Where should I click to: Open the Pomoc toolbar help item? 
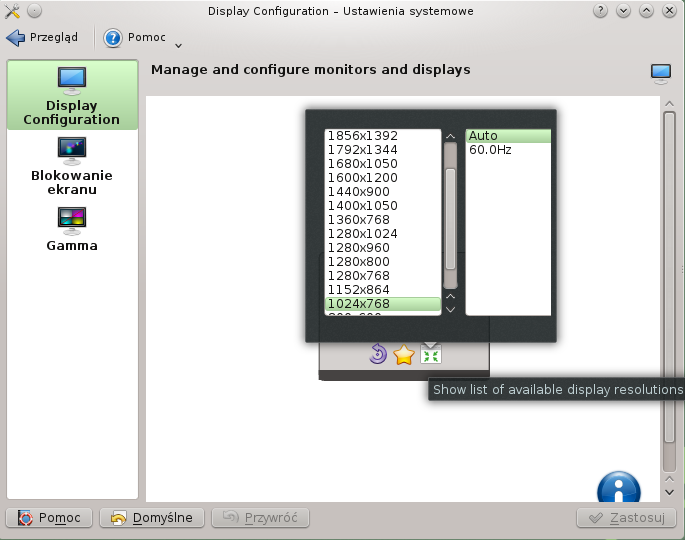click(135, 38)
